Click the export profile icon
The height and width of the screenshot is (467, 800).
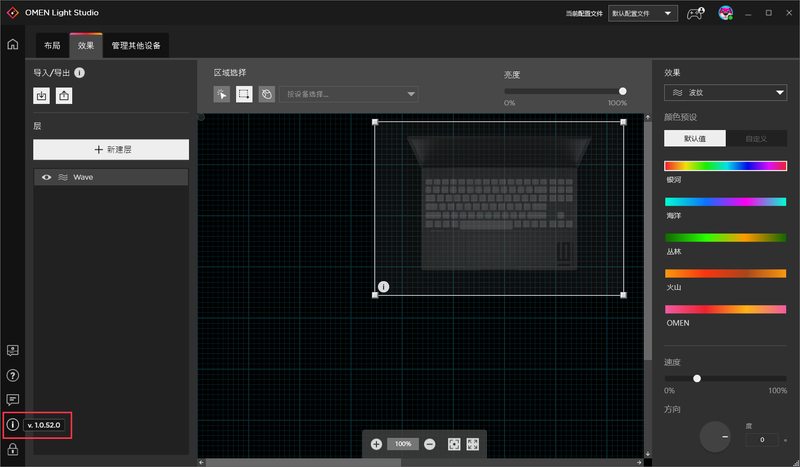click(64, 96)
